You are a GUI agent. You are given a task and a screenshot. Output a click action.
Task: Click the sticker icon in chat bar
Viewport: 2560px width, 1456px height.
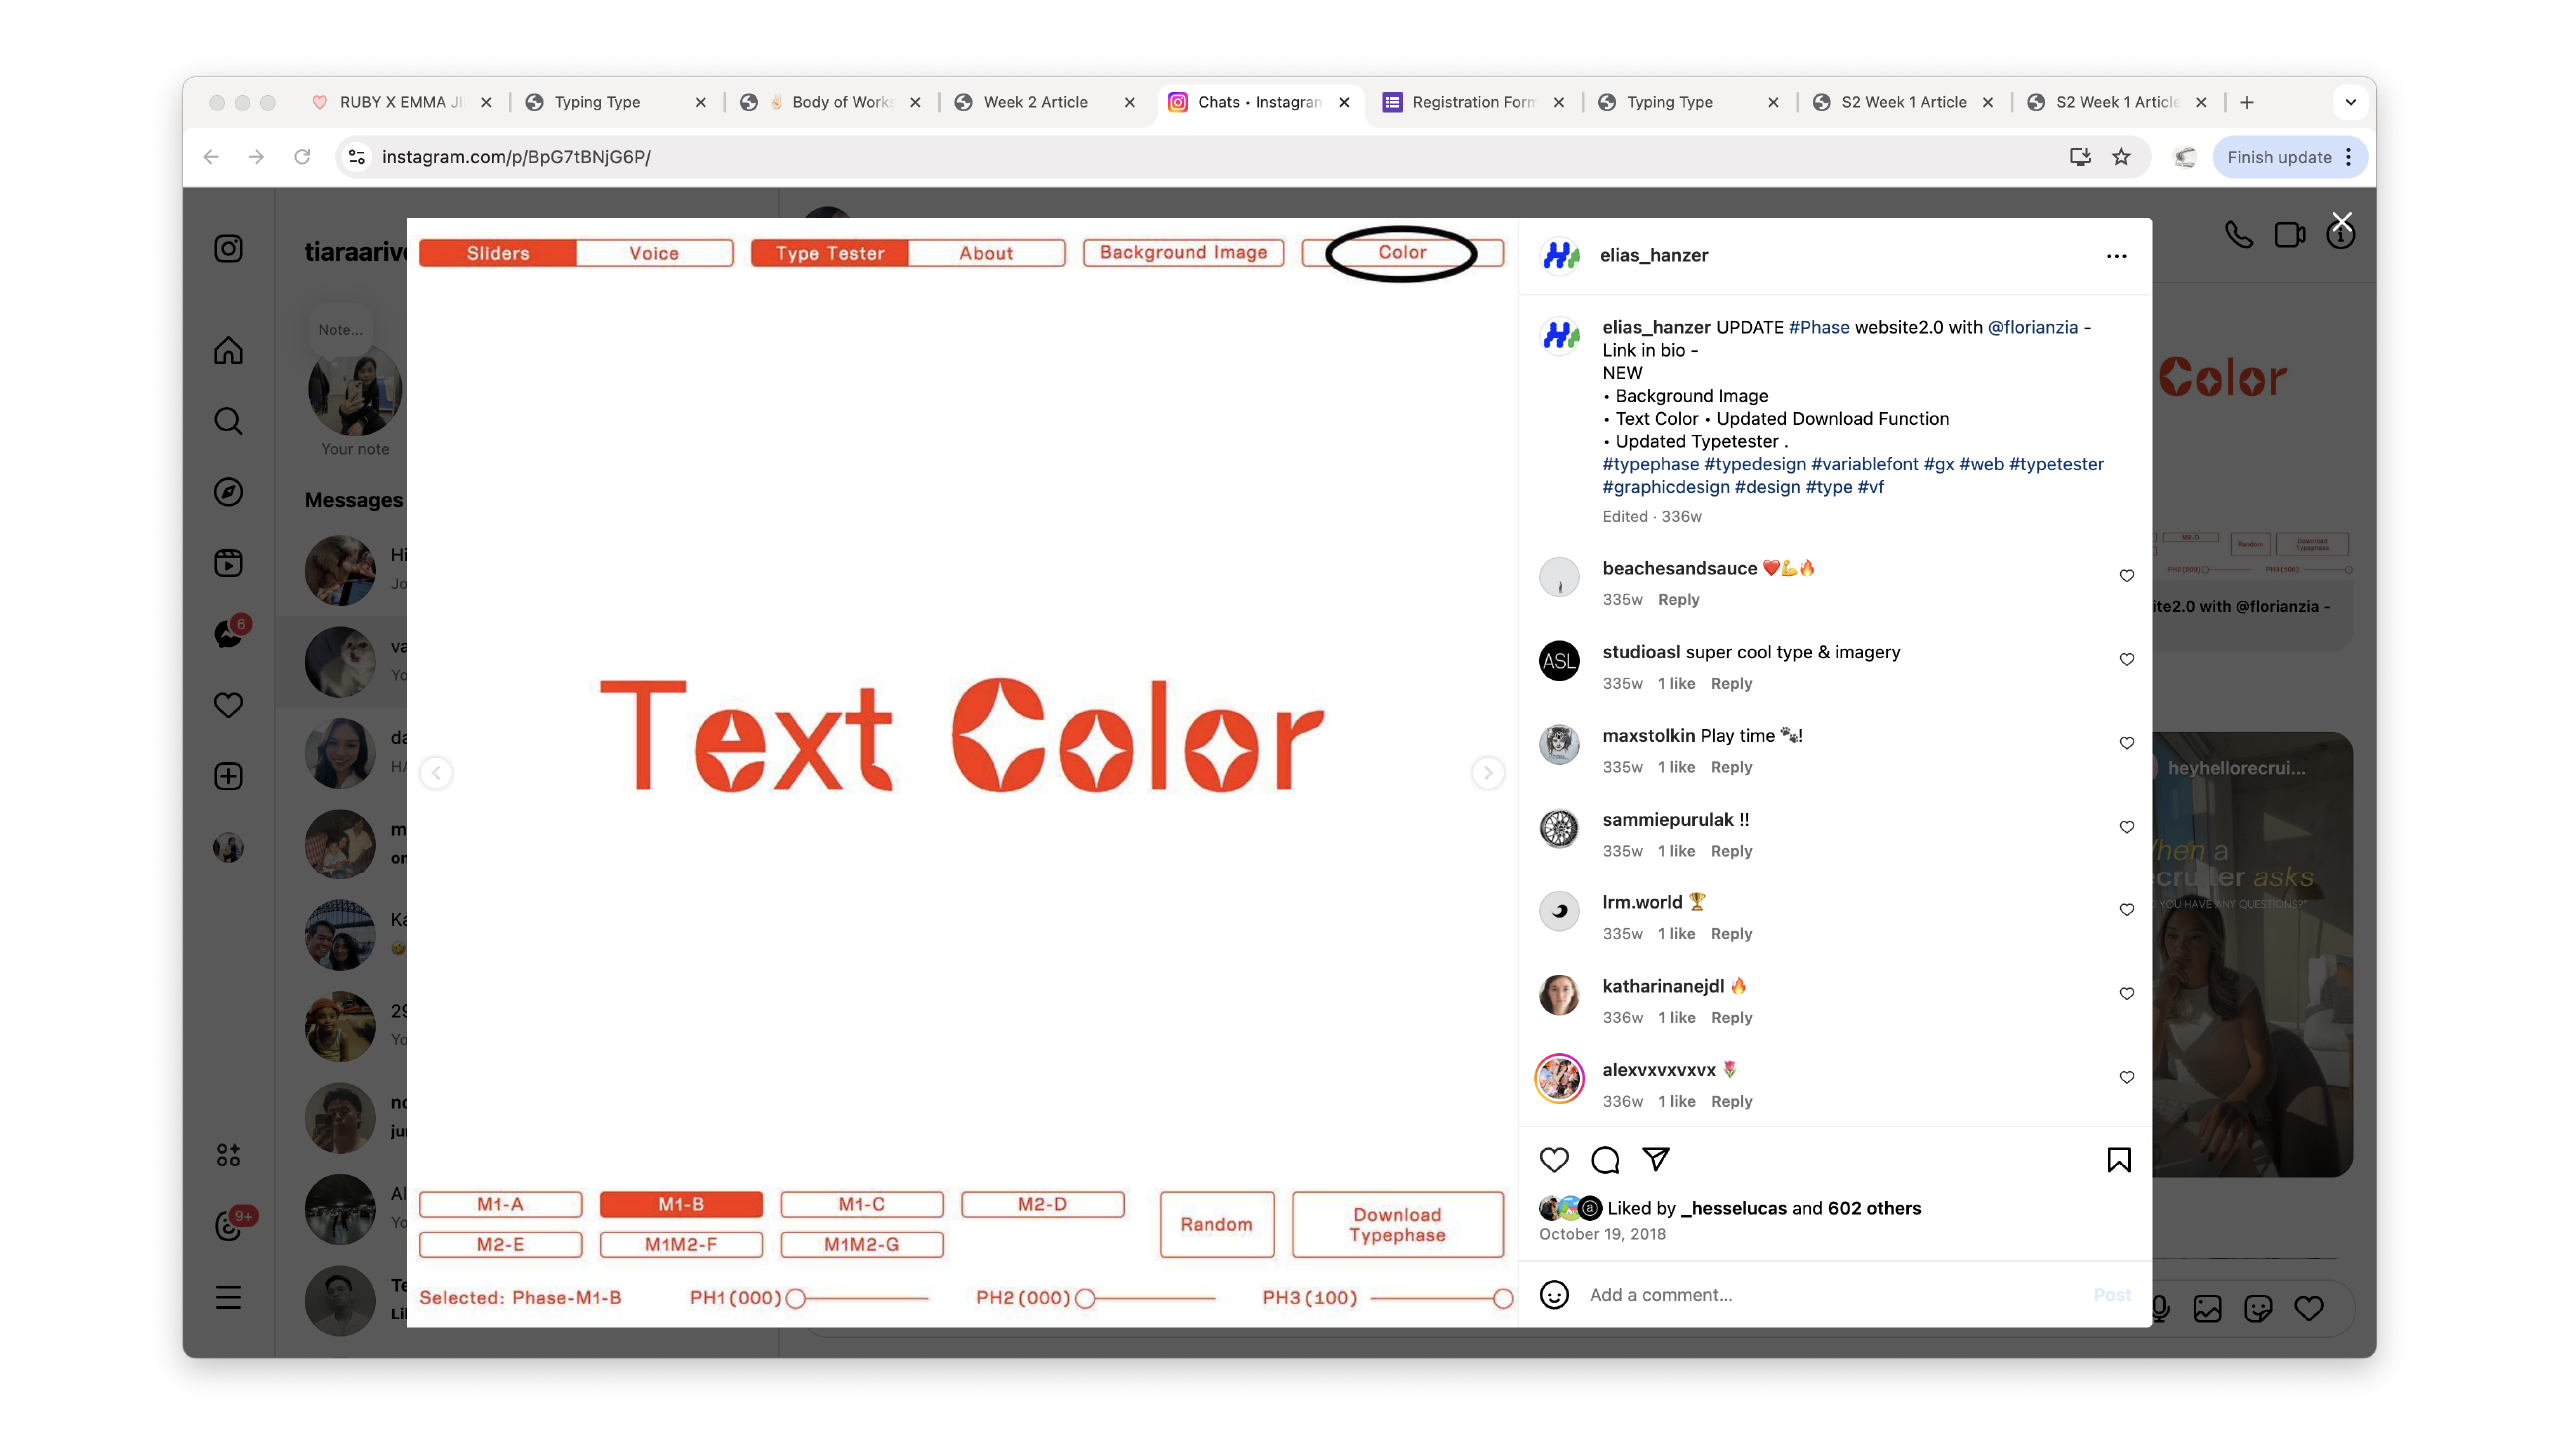pos(2258,1308)
